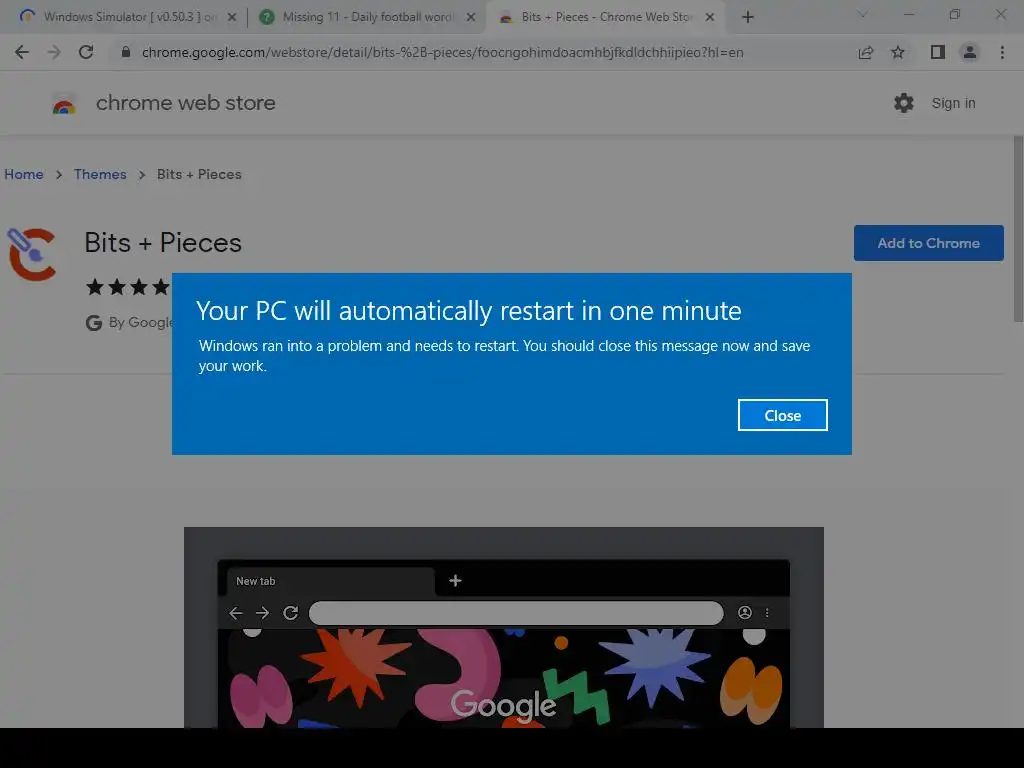Viewport: 1024px width, 768px height.
Task: Click Sign in link
Action: (x=953, y=103)
